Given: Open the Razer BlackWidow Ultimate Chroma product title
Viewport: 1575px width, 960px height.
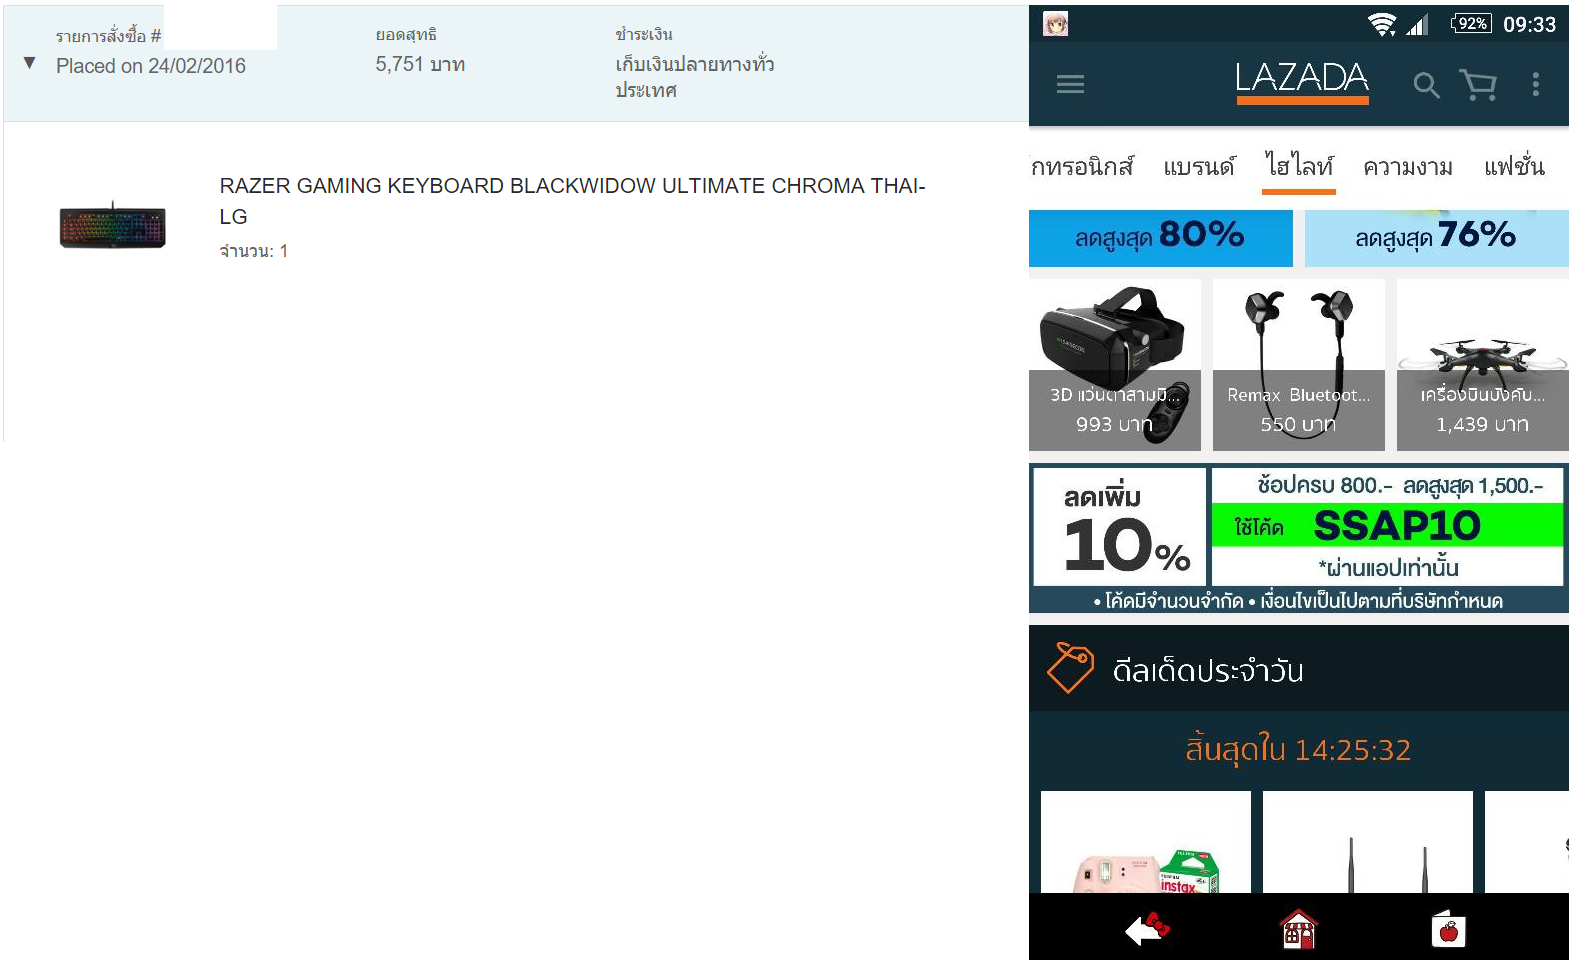Looking at the screenshot, I should click(x=572, y=201).
